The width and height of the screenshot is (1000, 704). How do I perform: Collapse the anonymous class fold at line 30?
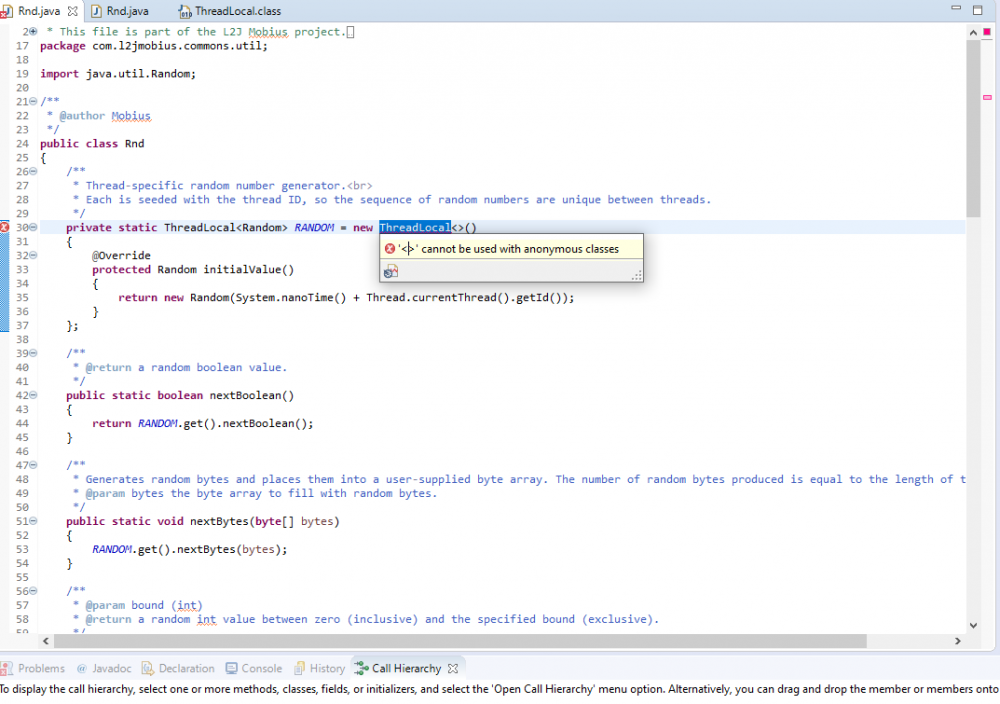(34, 228)
